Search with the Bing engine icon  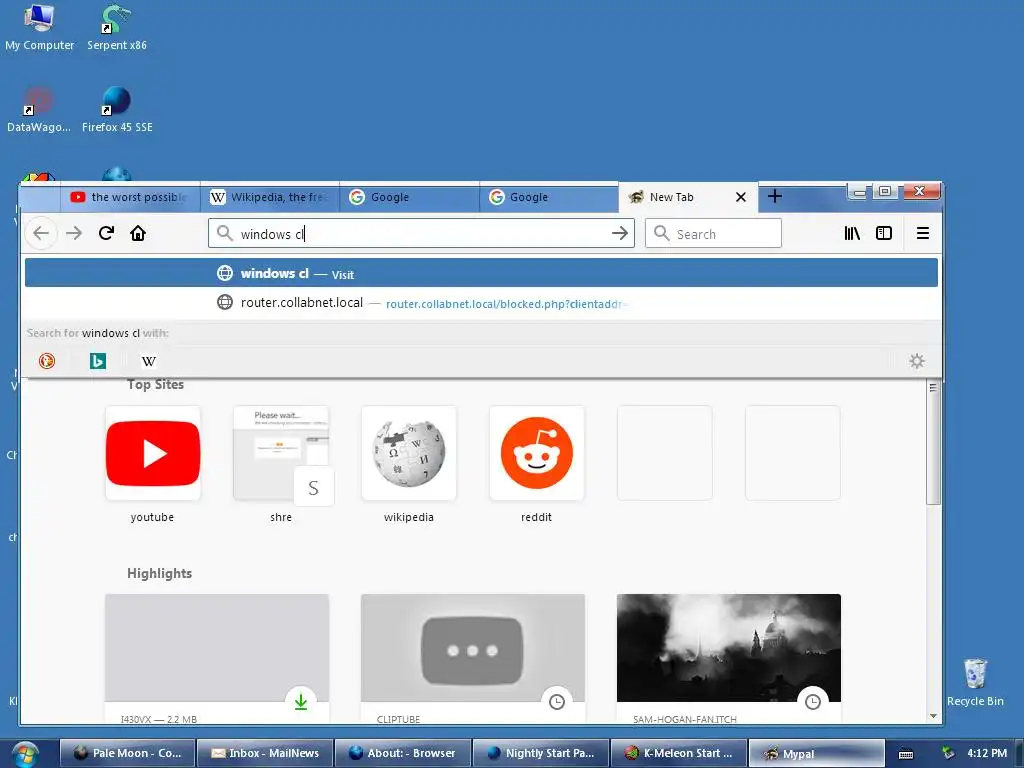[x=98, y=360]
